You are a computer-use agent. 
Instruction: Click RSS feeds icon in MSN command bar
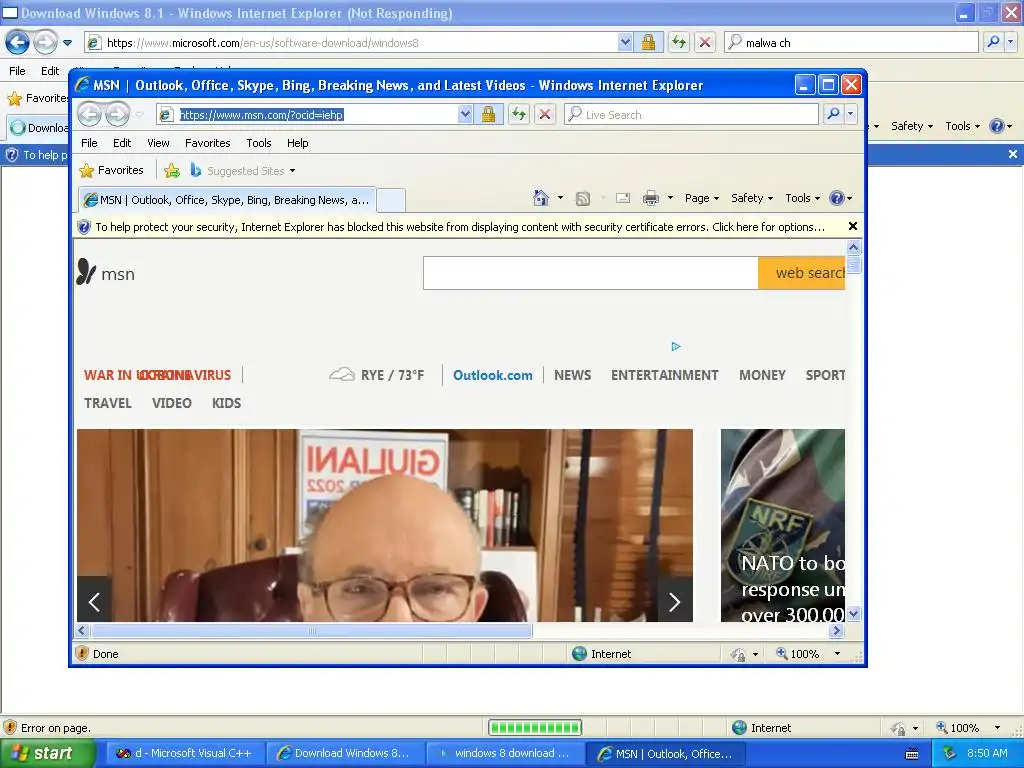point(583,198)
